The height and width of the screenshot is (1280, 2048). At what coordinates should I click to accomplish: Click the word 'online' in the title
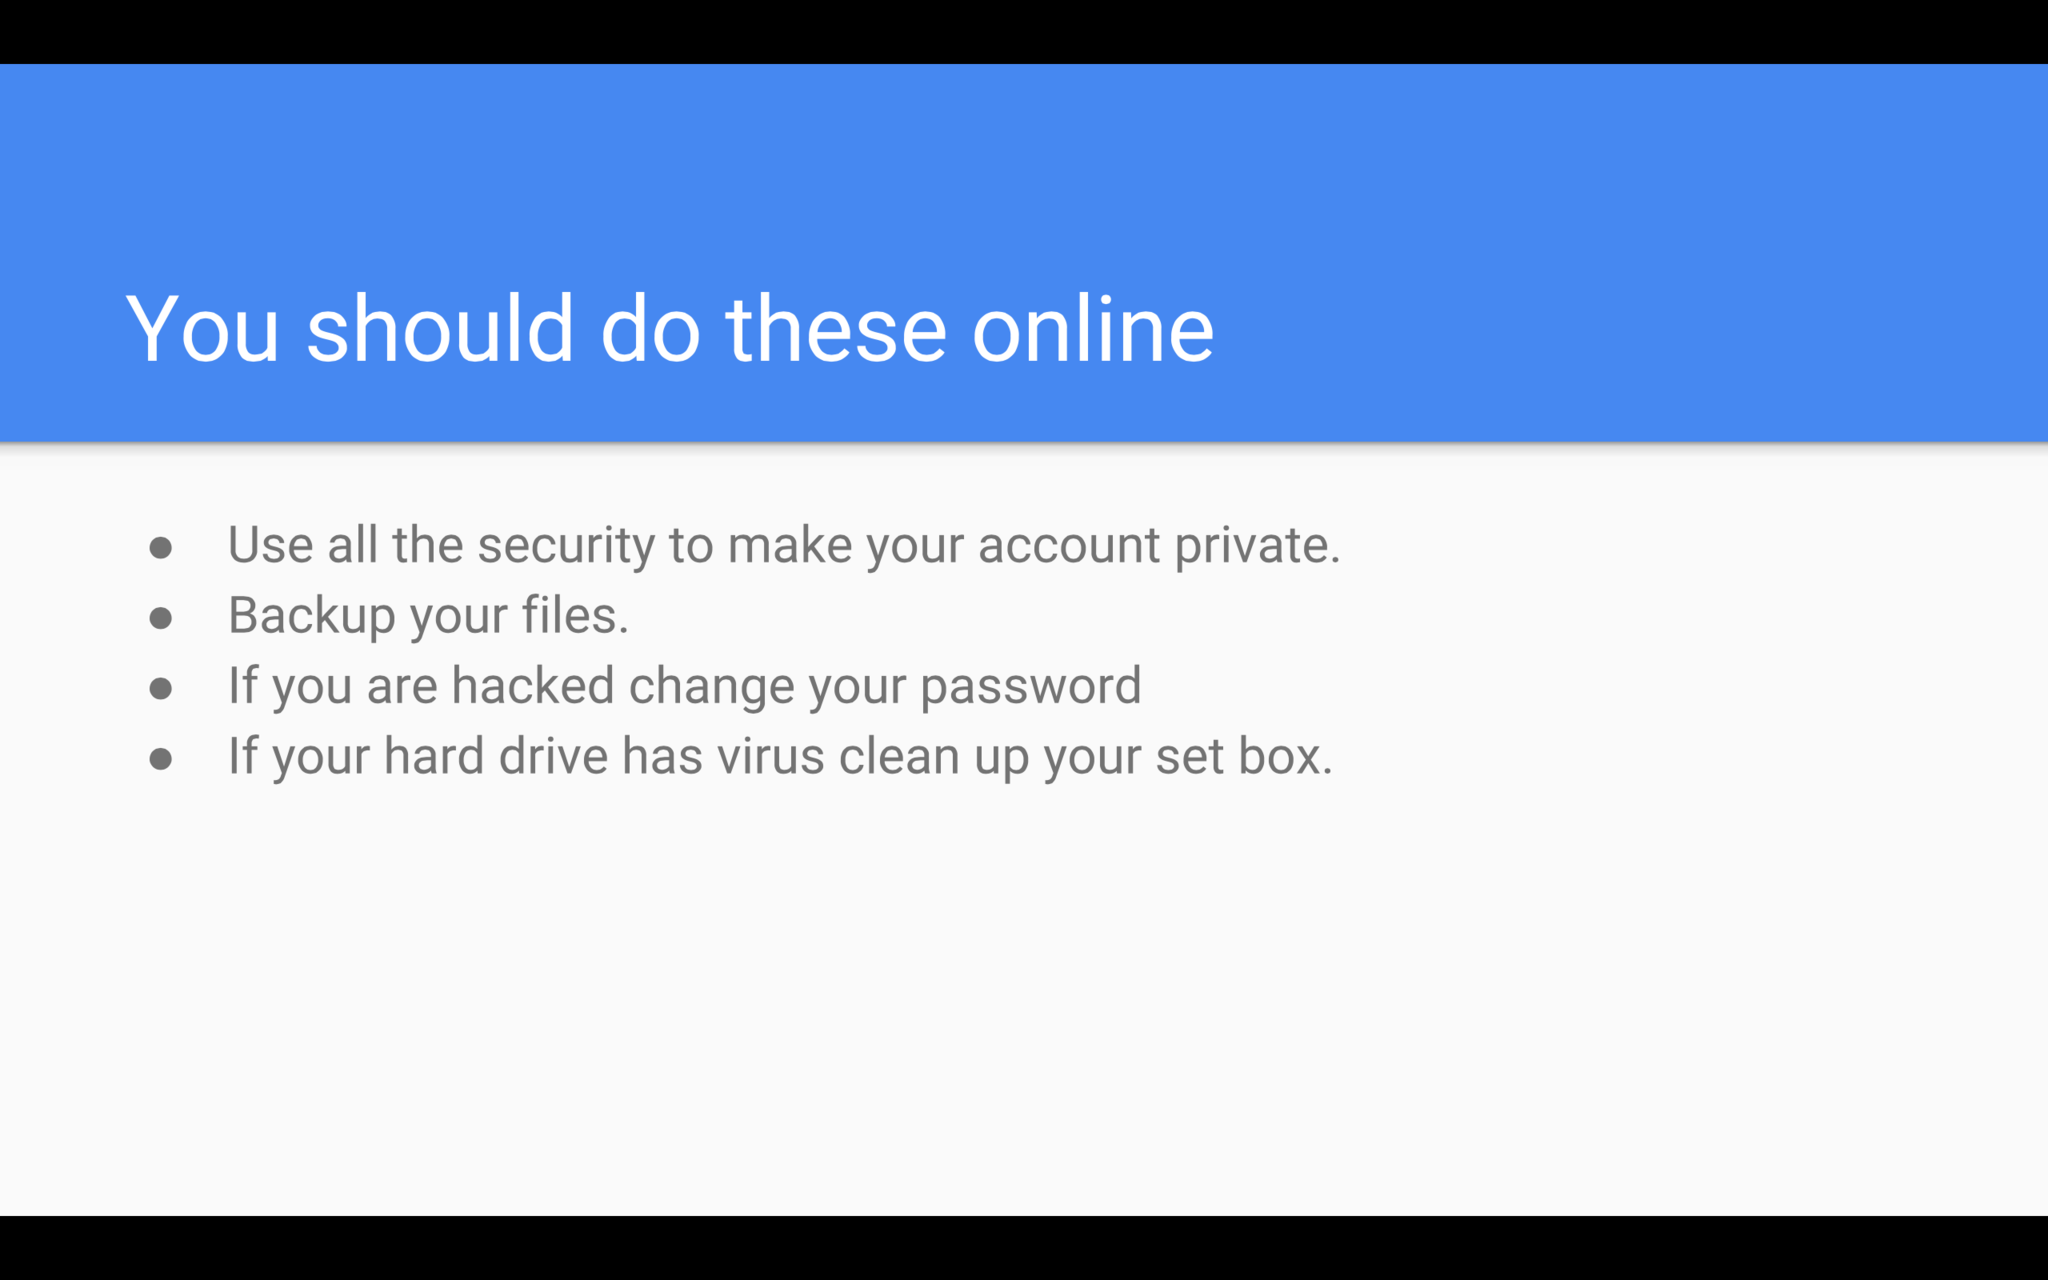click(x=1092, y=328)
